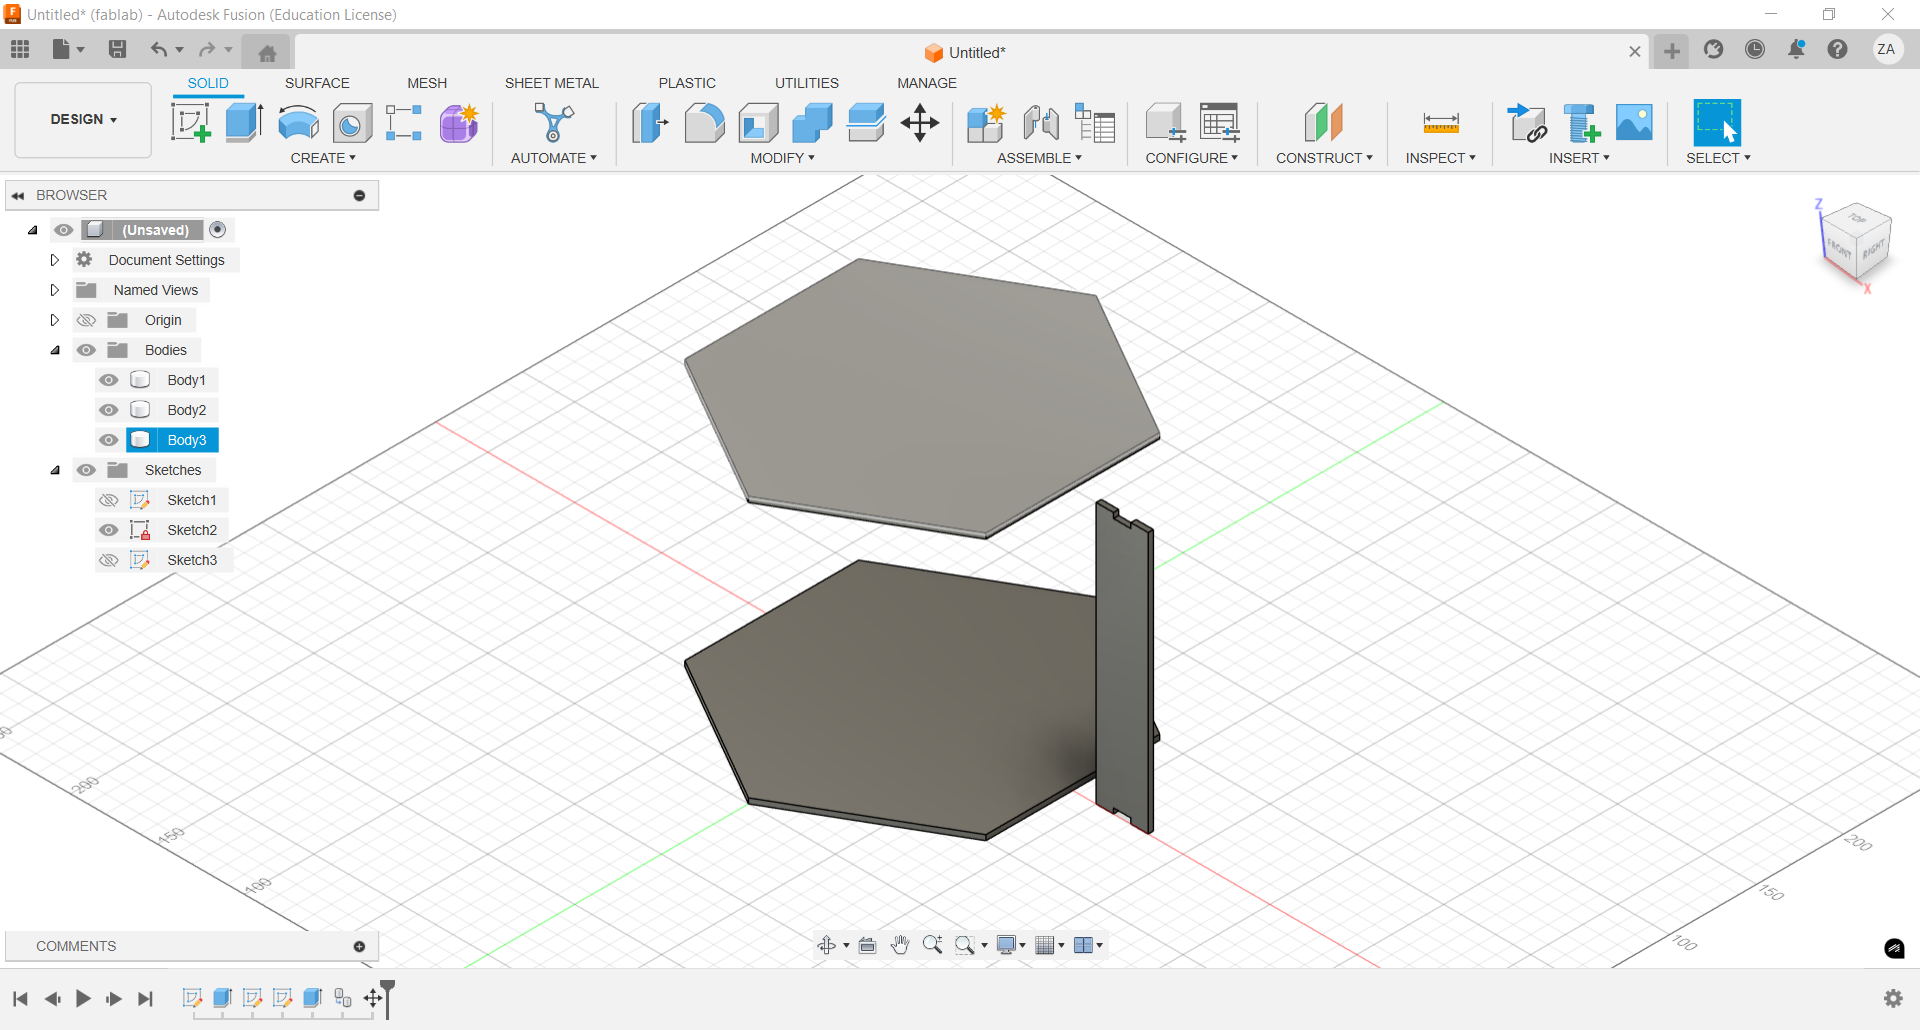Open the INSERT menu
The height and width of the screenshot is (1030, 1920).
coord(1579,158)
